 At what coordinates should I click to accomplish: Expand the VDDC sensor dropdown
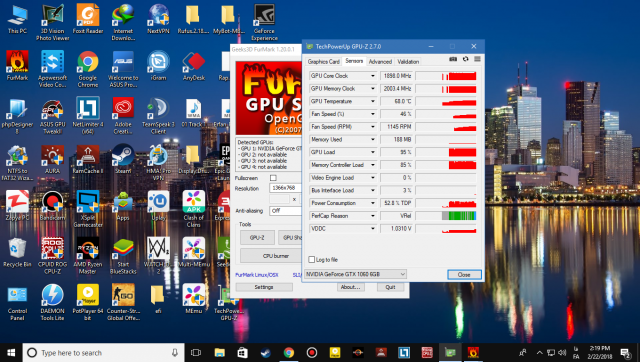pyautogui.click(x=373, y=229)
